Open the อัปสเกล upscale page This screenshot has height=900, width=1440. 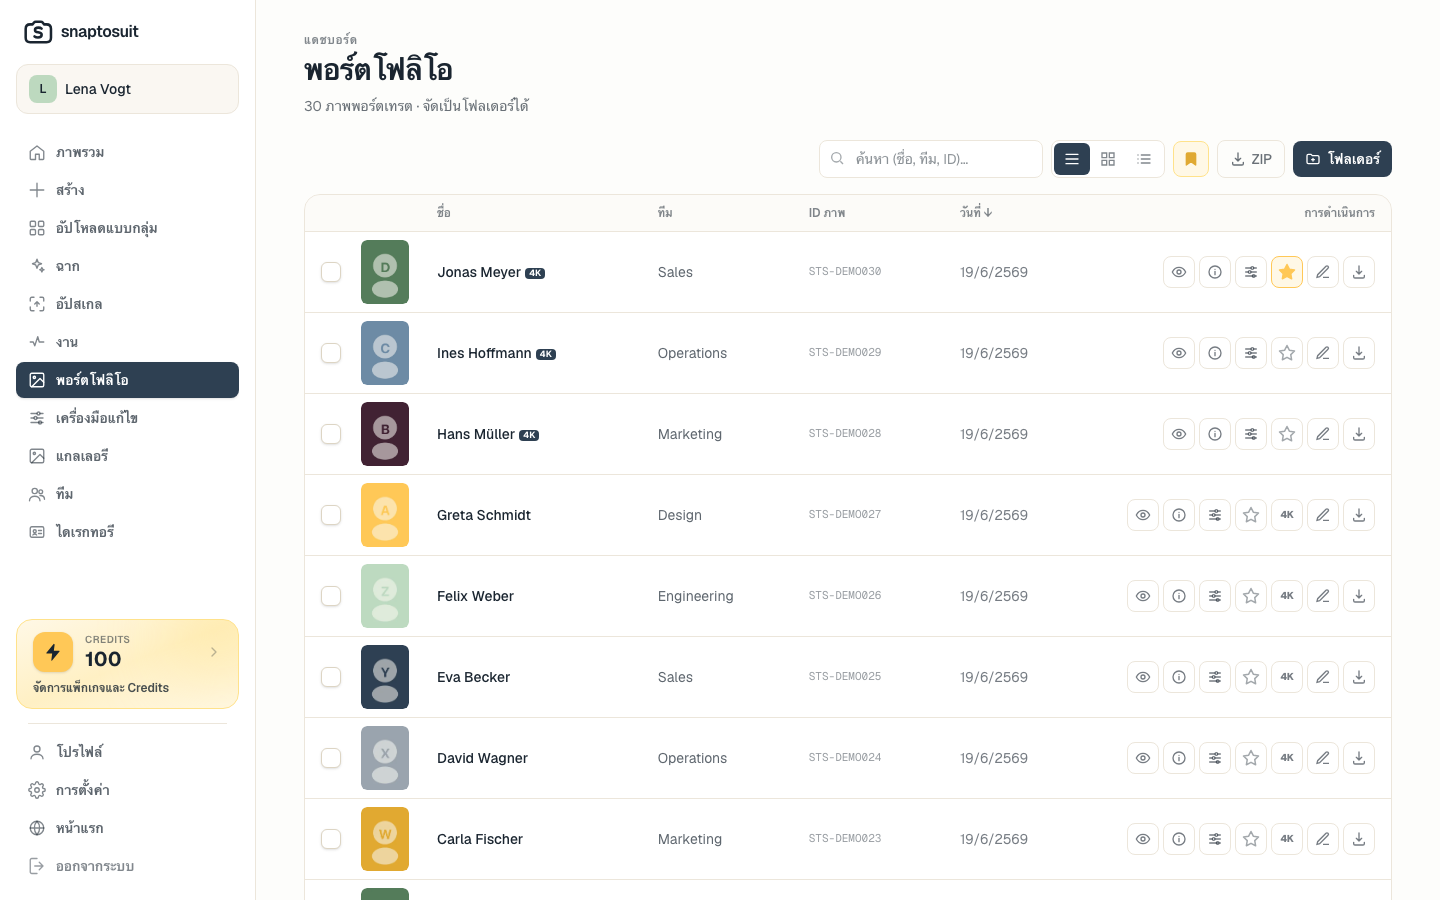[127, 304]
